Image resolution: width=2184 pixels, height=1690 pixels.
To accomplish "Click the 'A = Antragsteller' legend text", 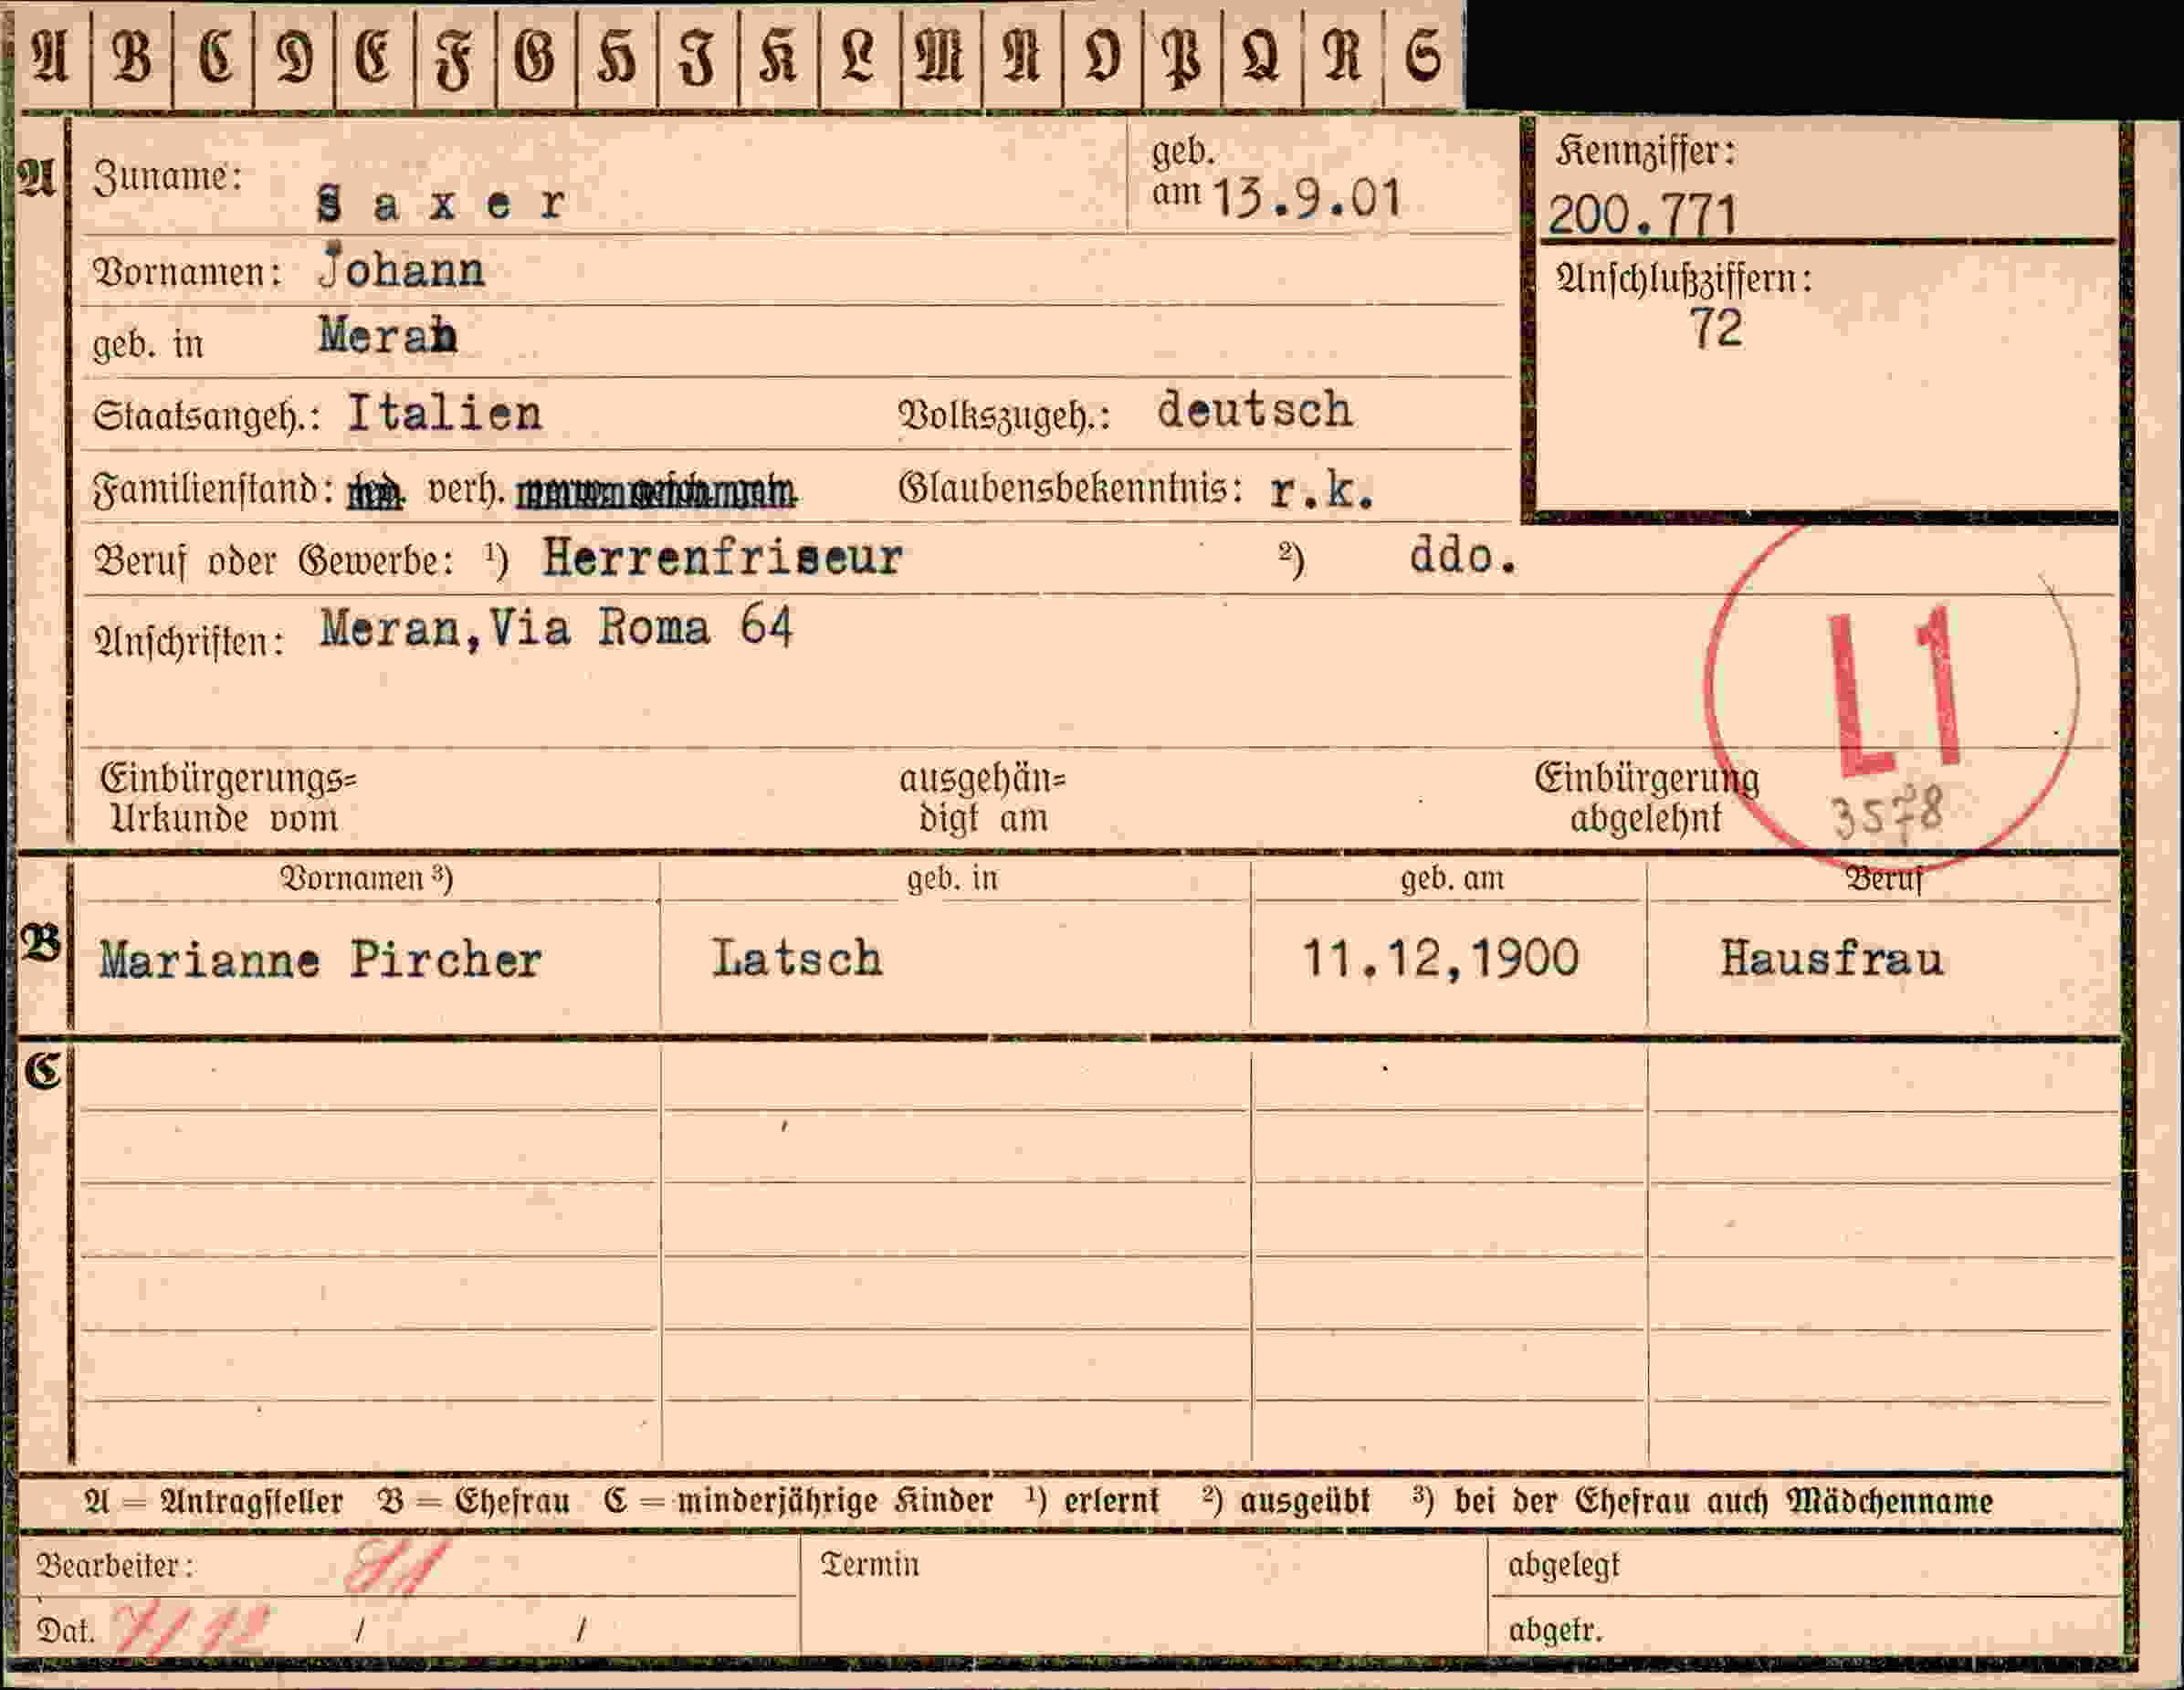I will [x=213, y=1501].
